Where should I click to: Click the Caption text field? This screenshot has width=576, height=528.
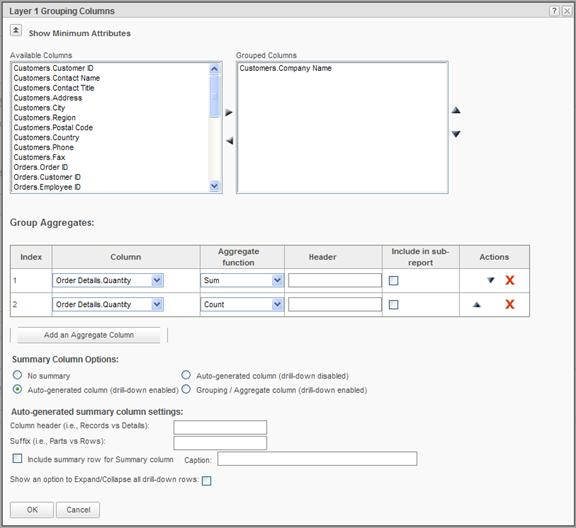click(317, 459)
